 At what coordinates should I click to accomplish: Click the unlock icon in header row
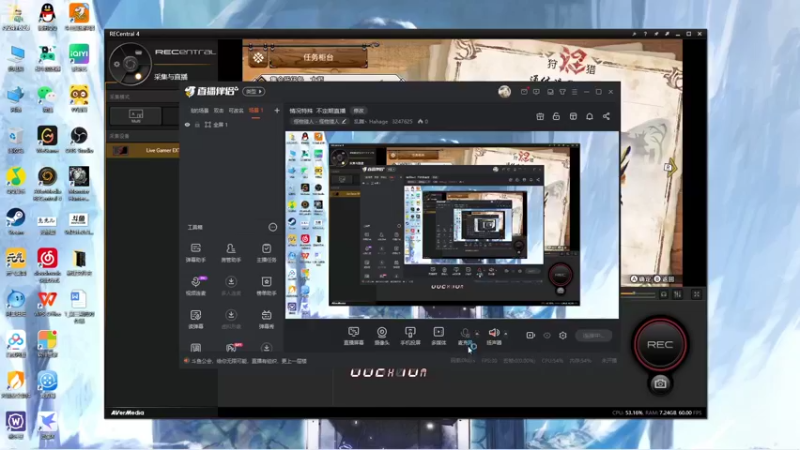[x=556, y=116]
